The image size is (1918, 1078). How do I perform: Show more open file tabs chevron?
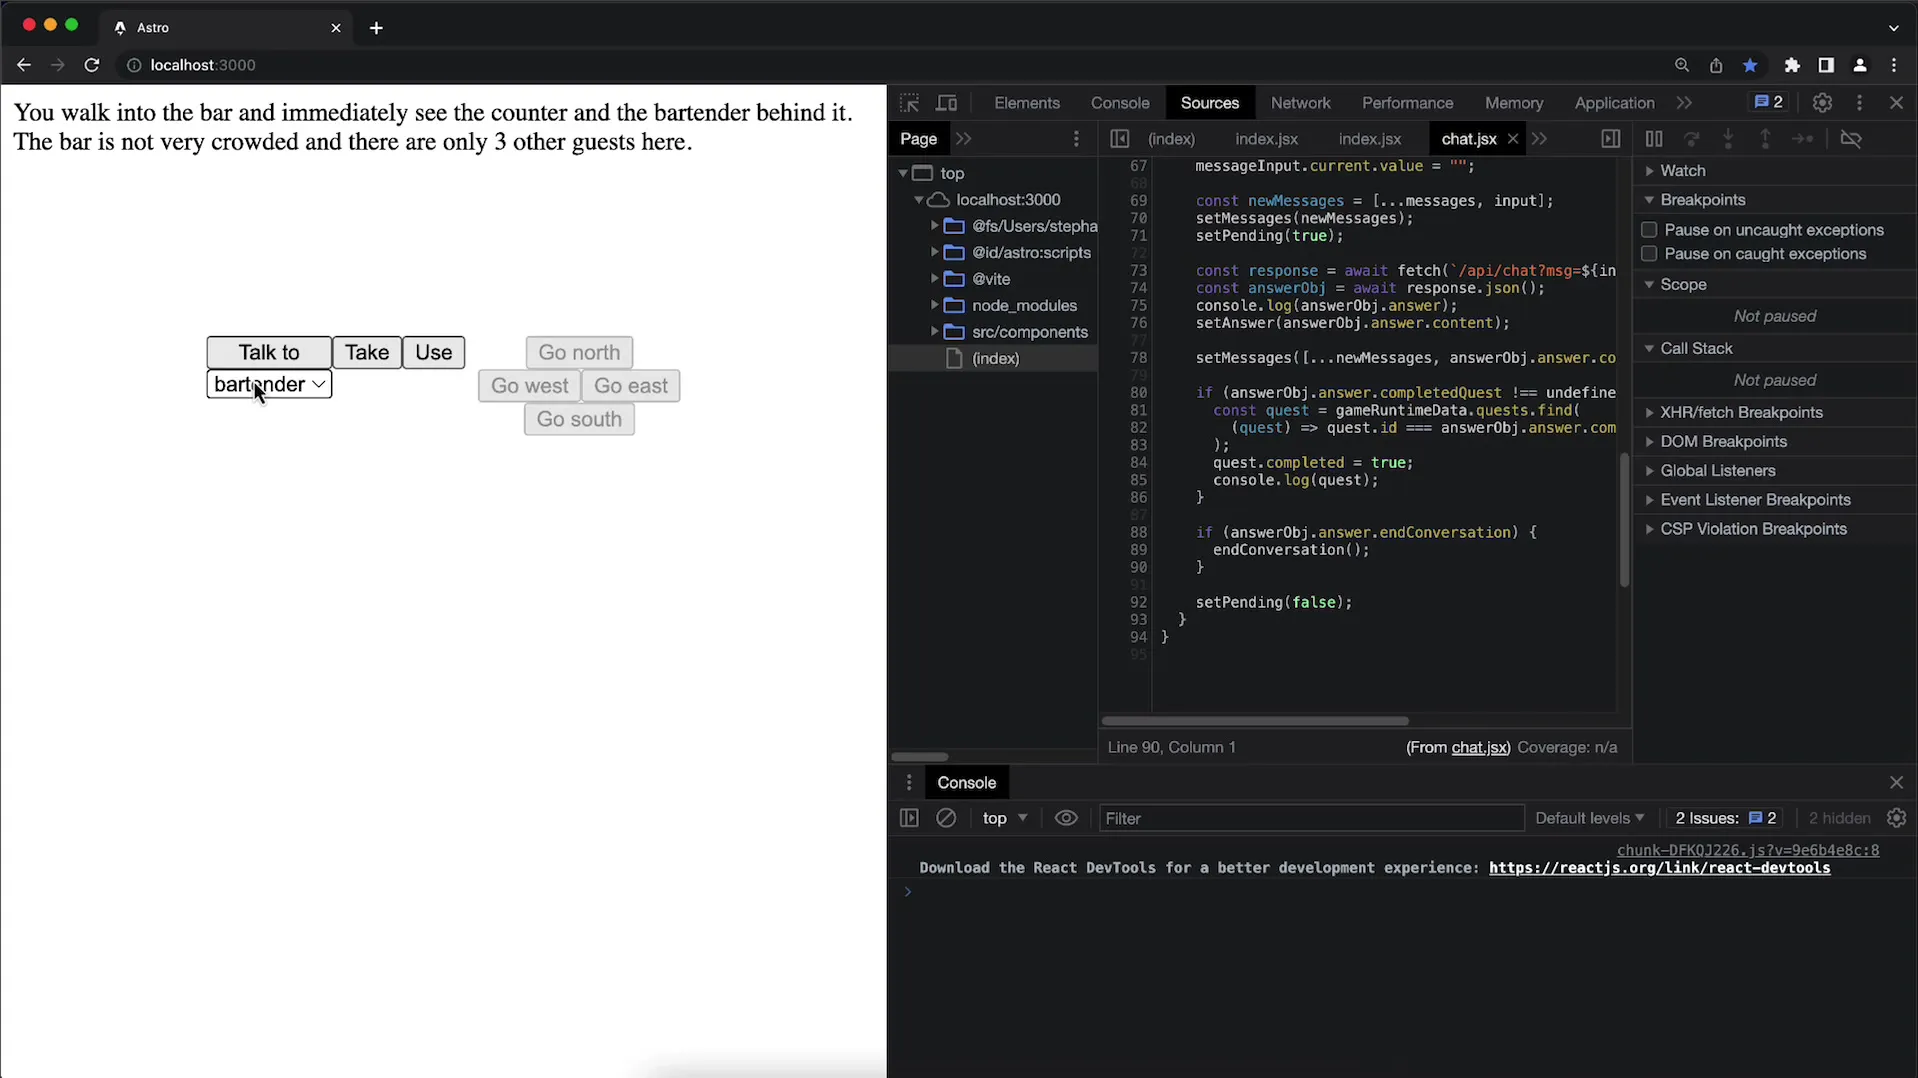click(1540, 139)
